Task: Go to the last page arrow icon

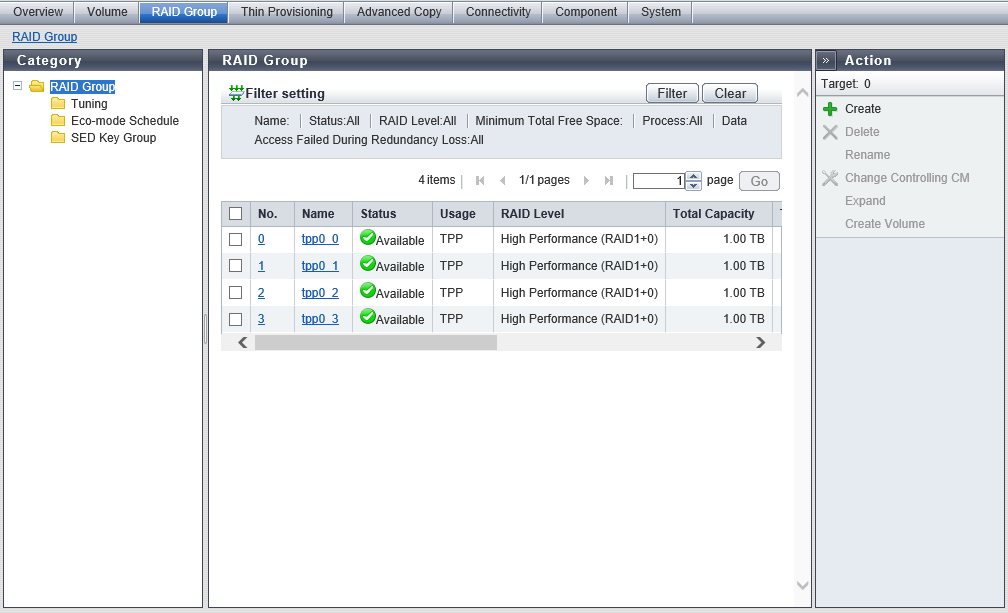Action: [609, 181]
